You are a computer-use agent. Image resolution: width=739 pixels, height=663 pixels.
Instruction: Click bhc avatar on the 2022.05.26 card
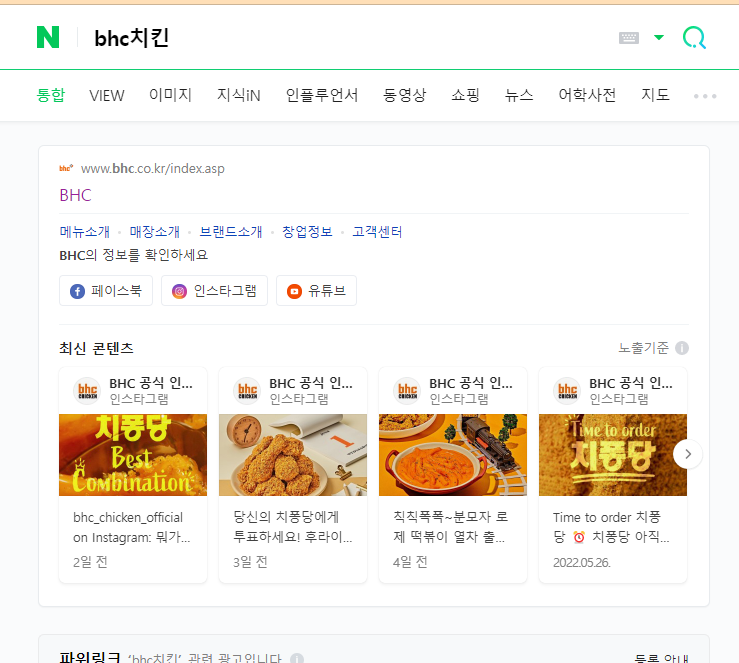point(567,391)
